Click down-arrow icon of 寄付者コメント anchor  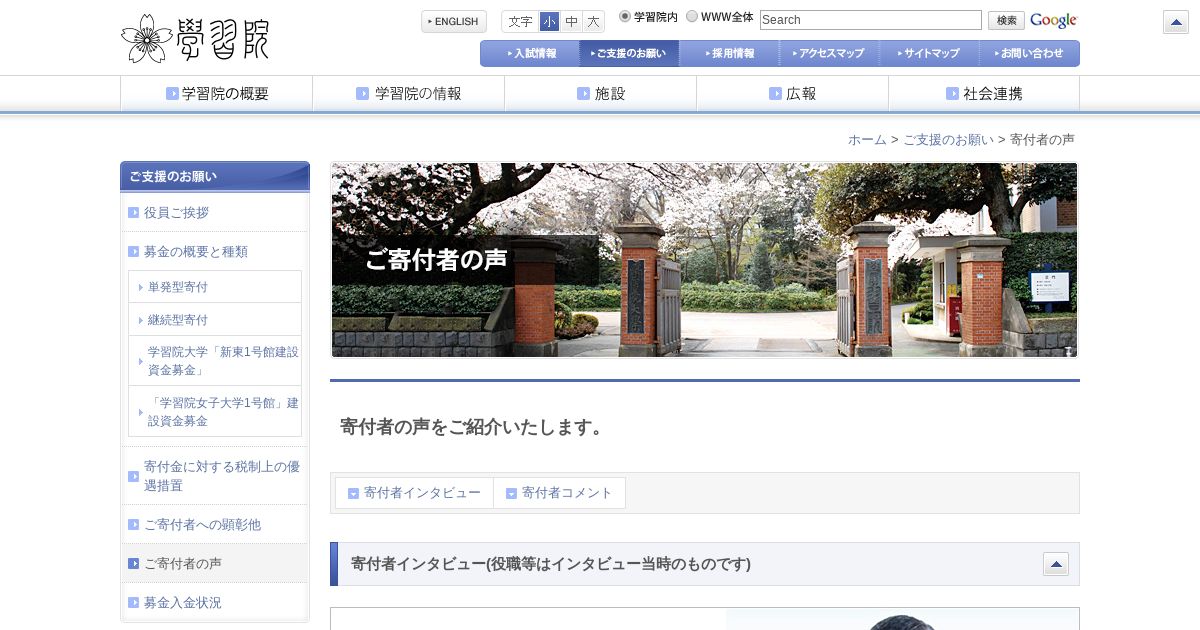[x=511, y=493]
